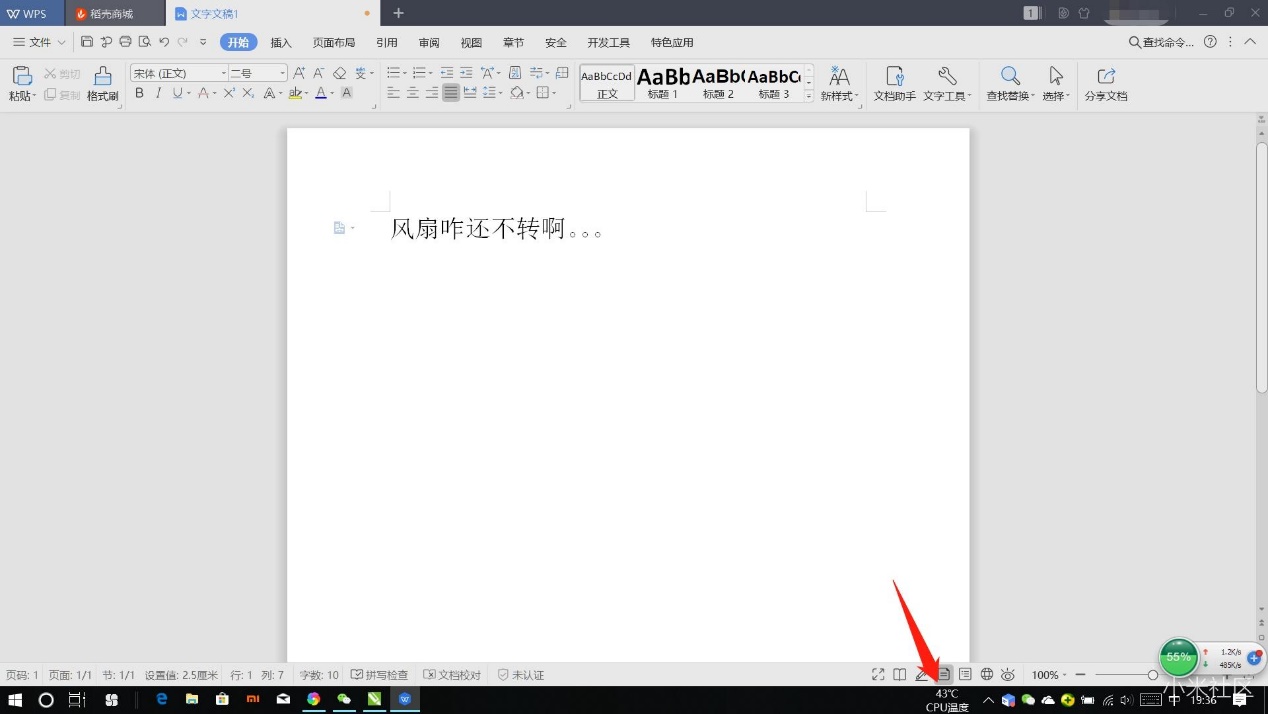
Task: Click the Print Preview icon
Action: [144, 42]
